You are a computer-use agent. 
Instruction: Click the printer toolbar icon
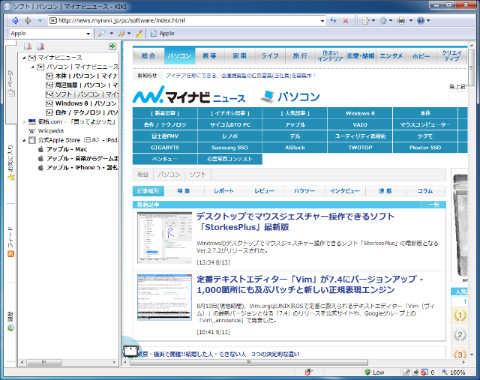pos(401,21)
